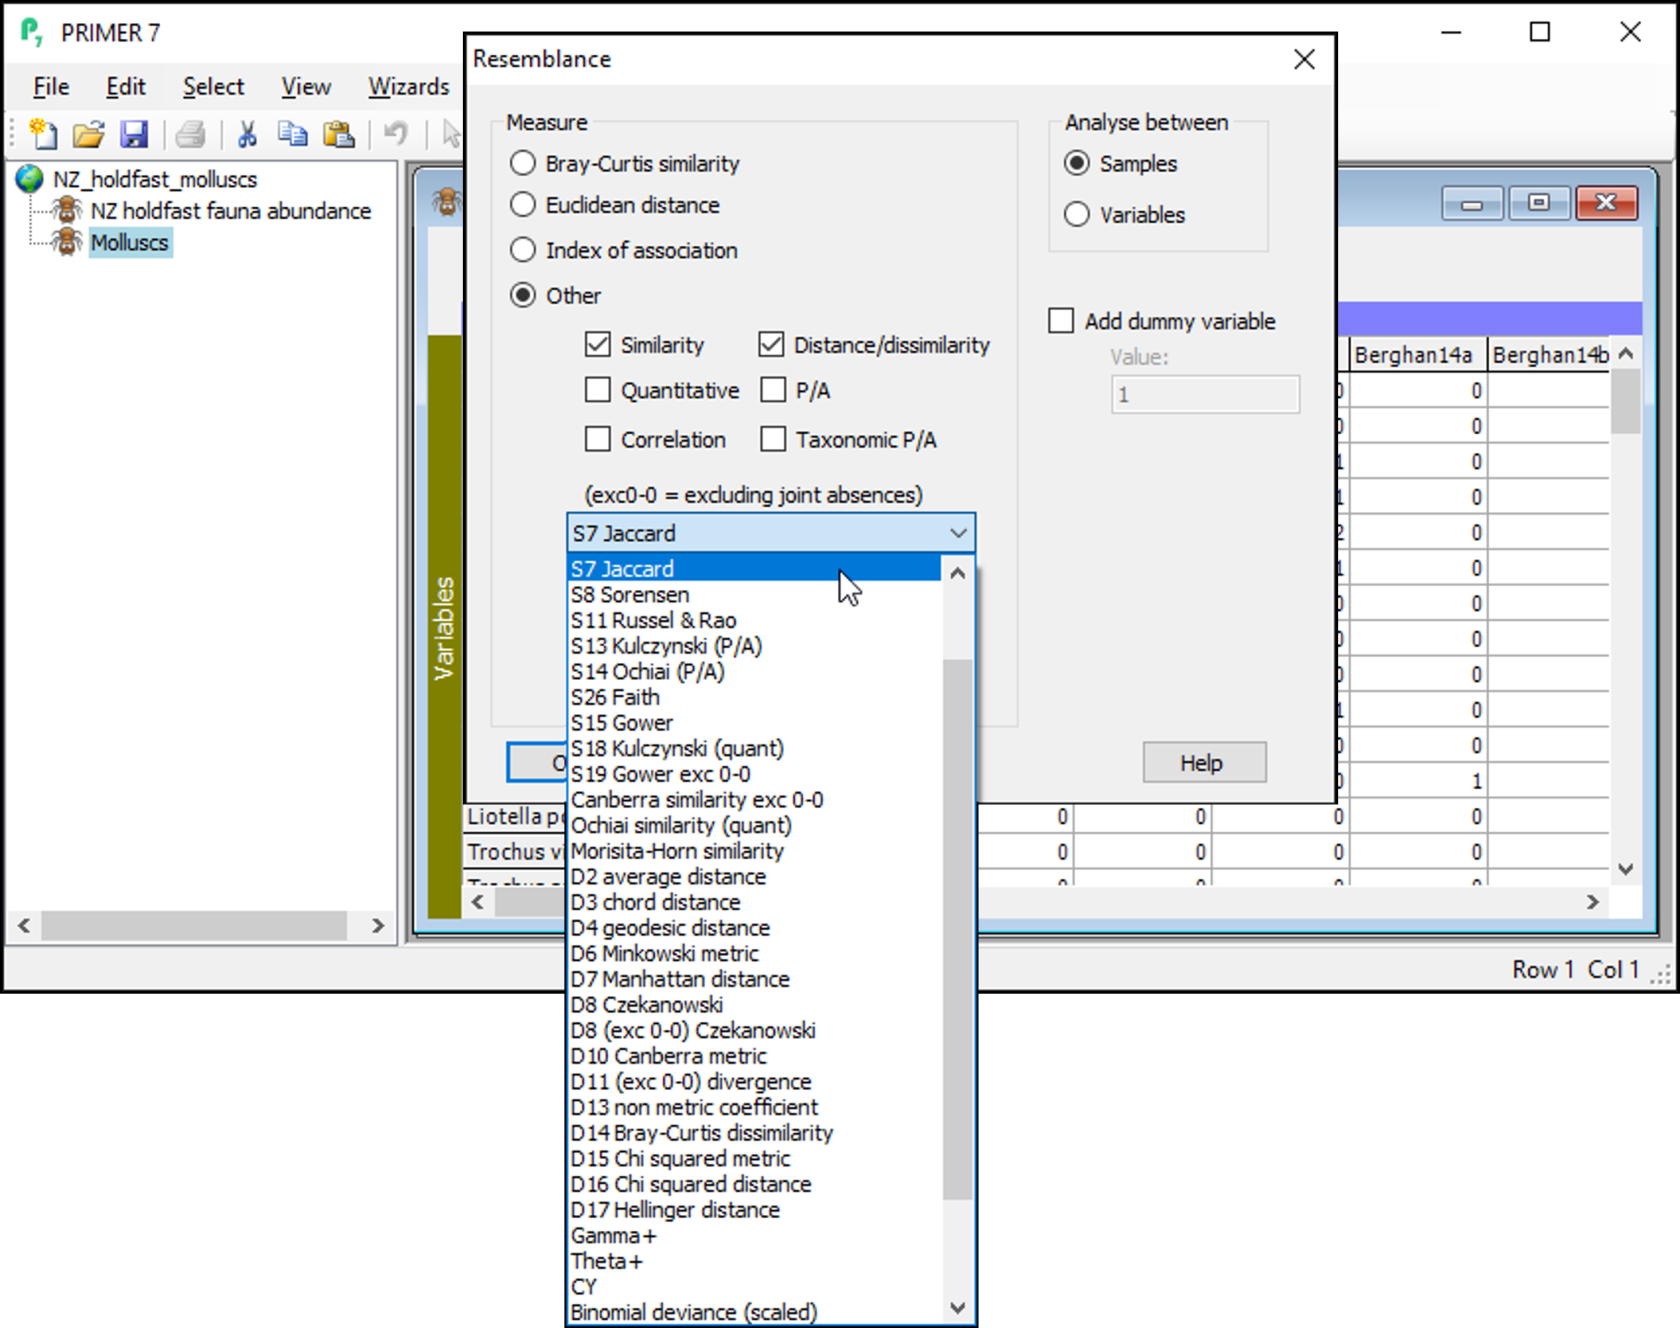Choose D7 Manhattan distance option

coord(755,979)
